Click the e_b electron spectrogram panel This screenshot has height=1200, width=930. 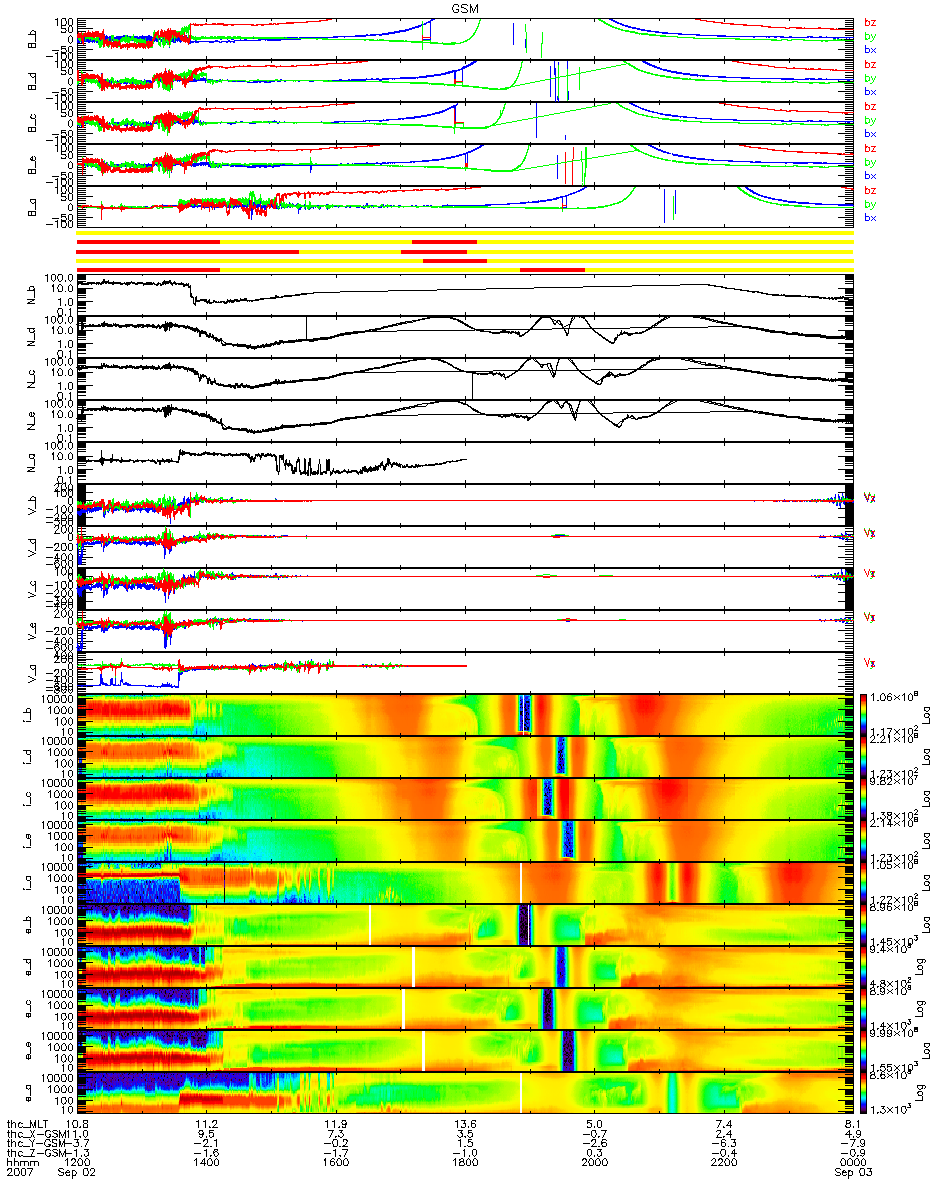(464, 925)
